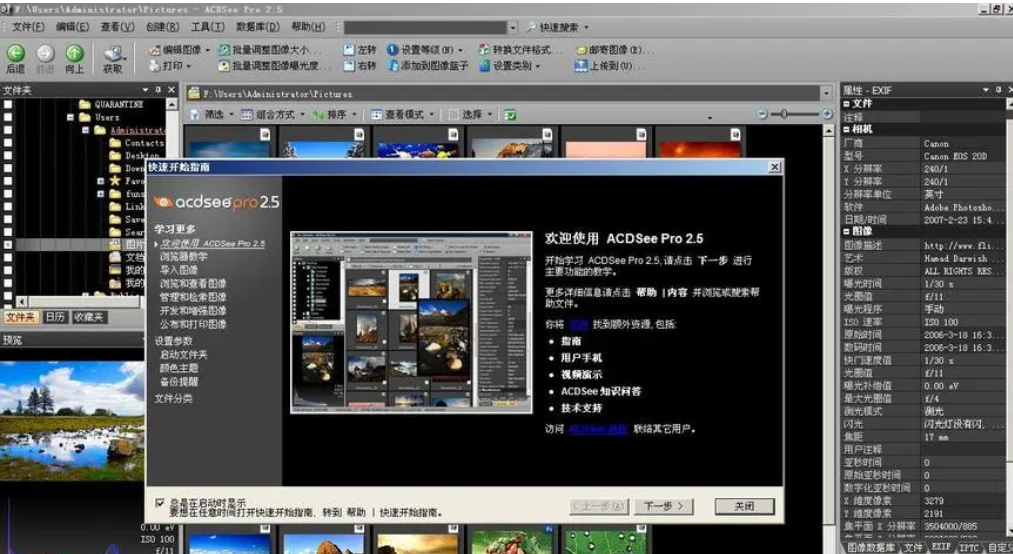Click zoom-out minus icon by thumbnail slider

coord(762,114)
